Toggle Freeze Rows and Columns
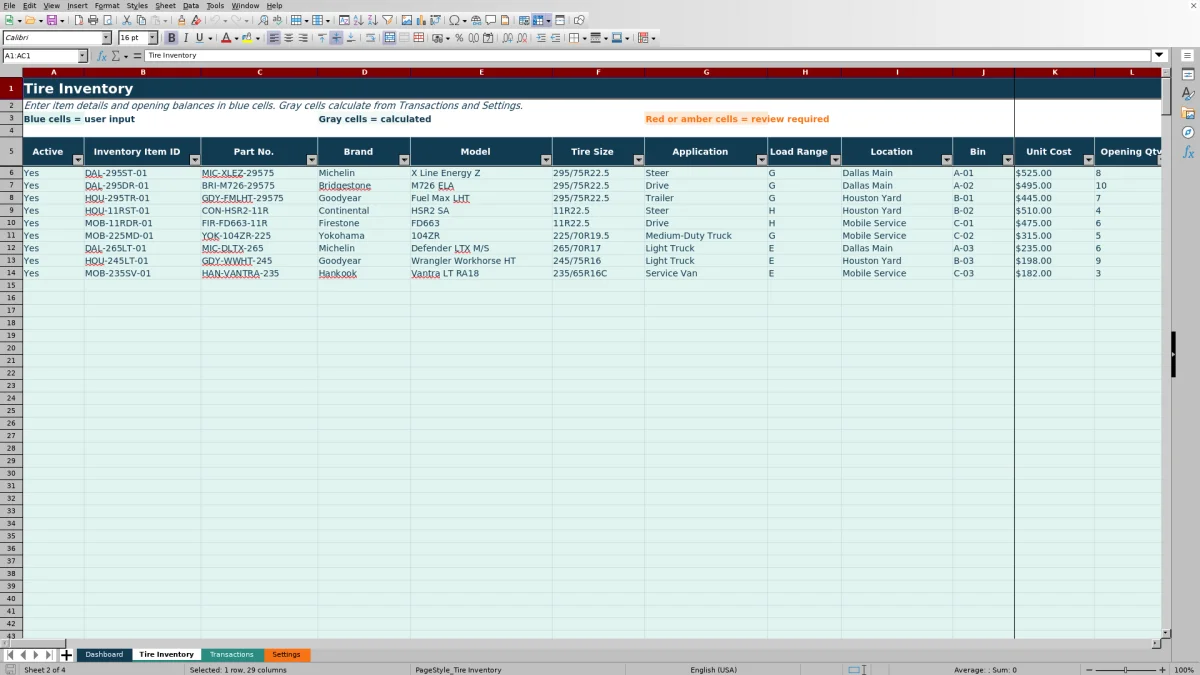 pos(538,20)
